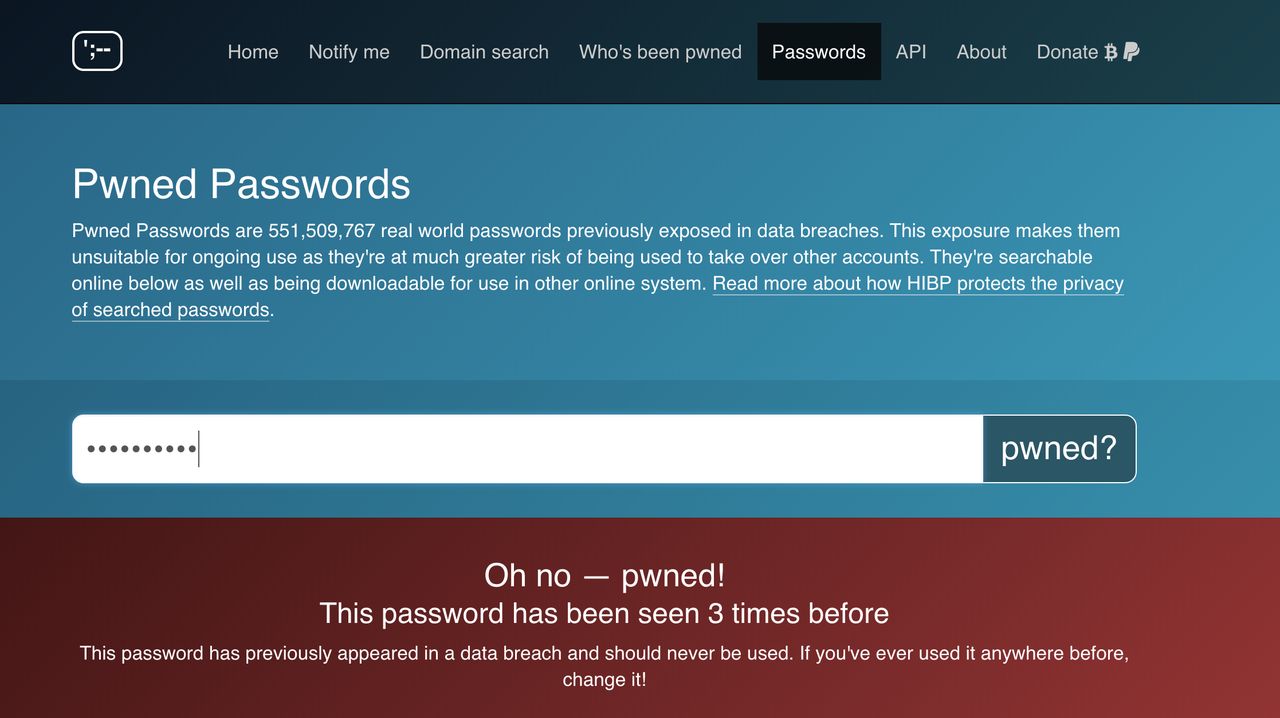The width and height of the screenshot is (1280, 718).
Task: Open the API nav item
Action: click(911, 52)
